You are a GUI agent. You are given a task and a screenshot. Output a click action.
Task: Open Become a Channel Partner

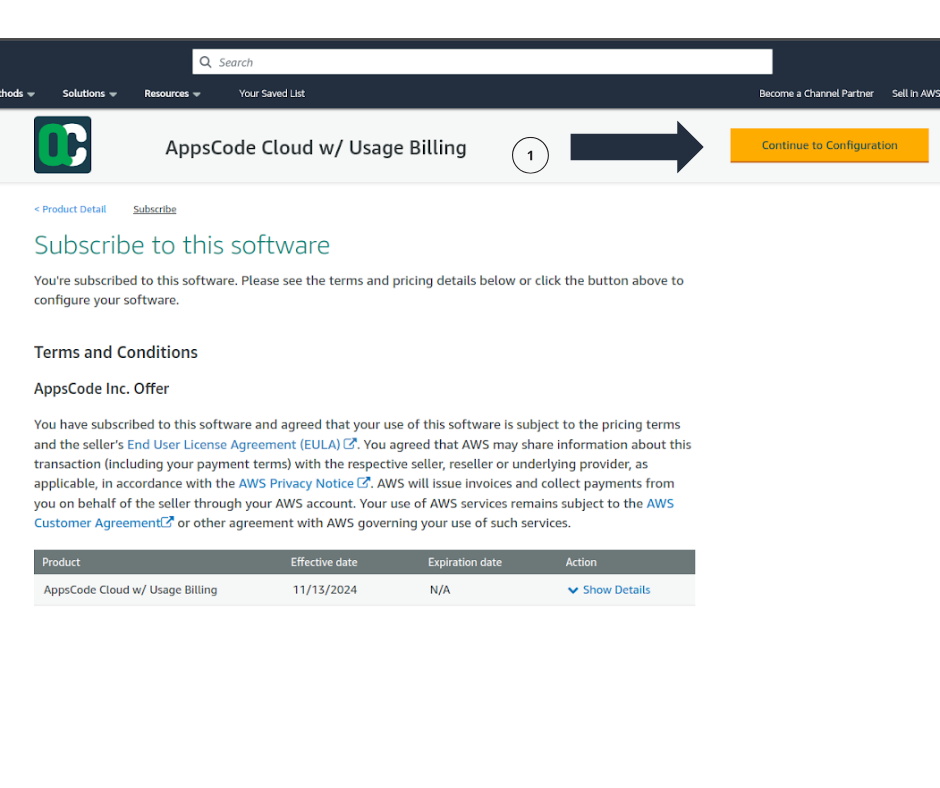pyautogui.click(x=816, y=94)
